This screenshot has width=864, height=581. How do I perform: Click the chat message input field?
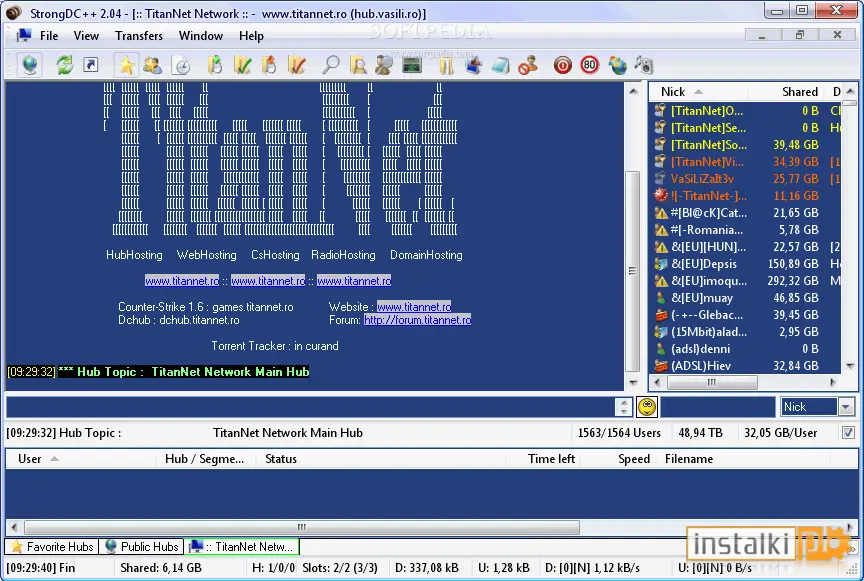click(311, 407)
